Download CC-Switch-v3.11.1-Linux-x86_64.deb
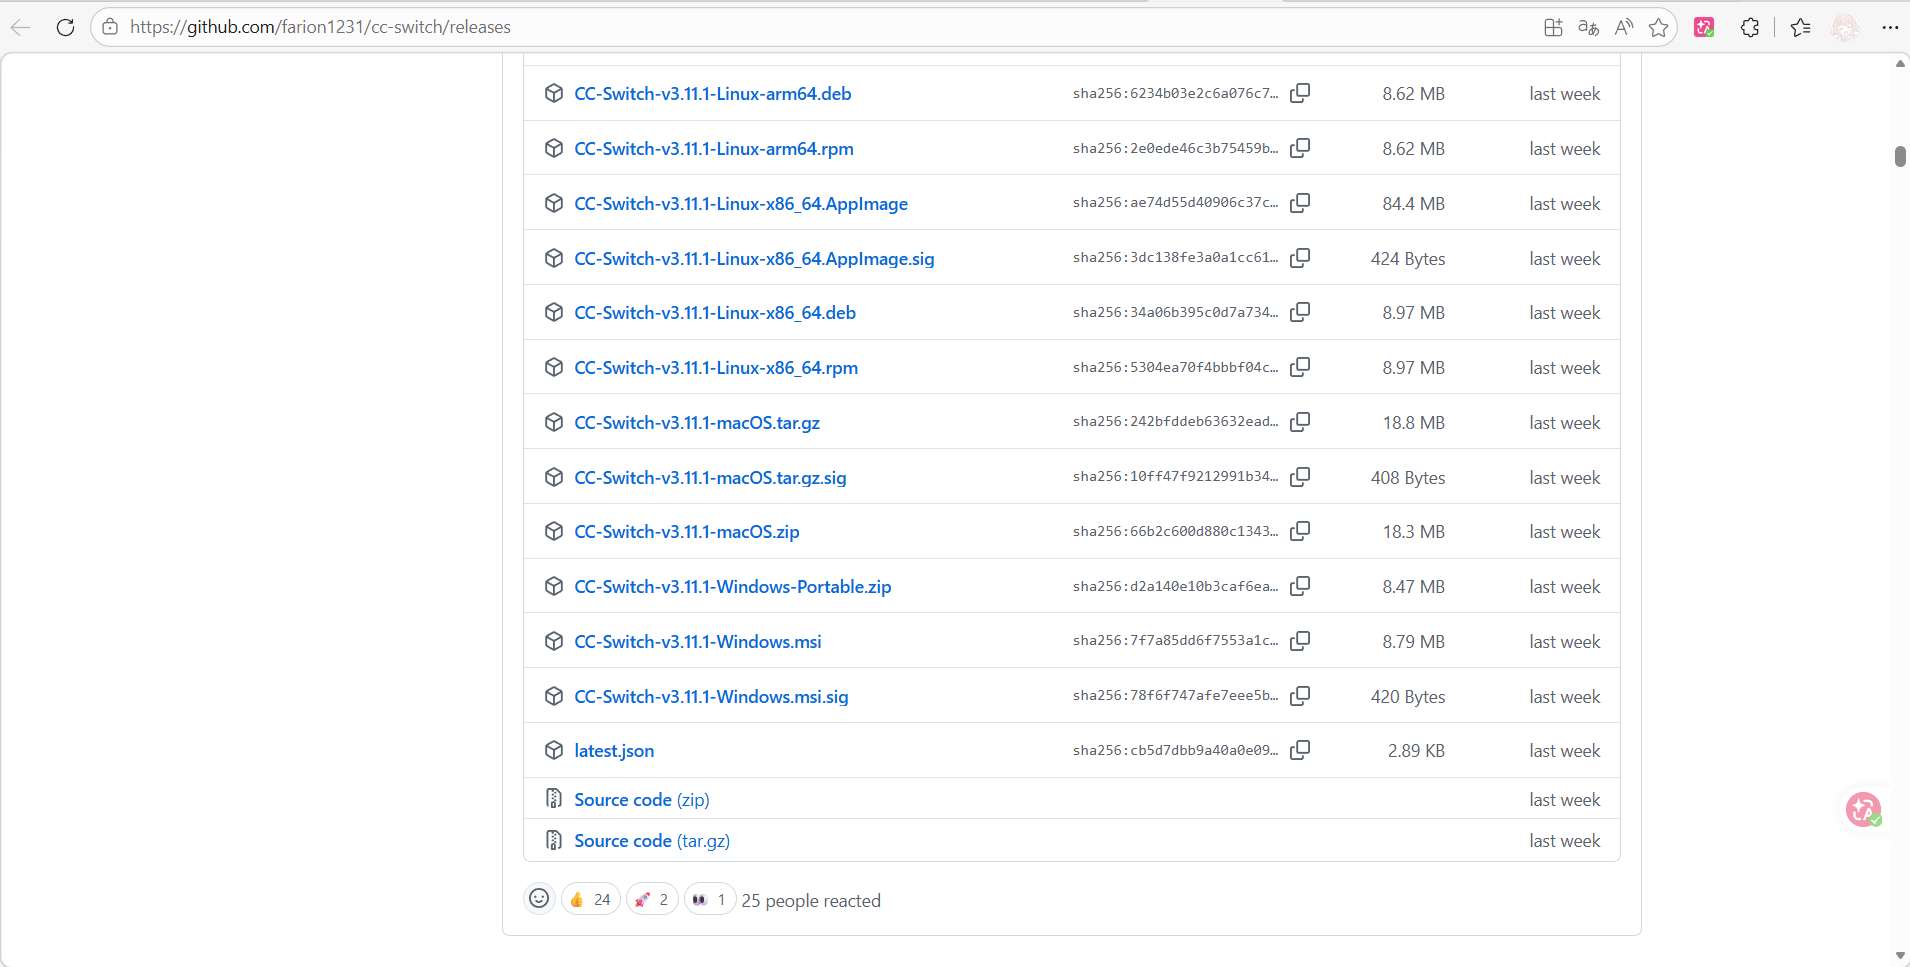Image resolution: width=1910 pixels, height=967 pixels. [x=715, y=312]
